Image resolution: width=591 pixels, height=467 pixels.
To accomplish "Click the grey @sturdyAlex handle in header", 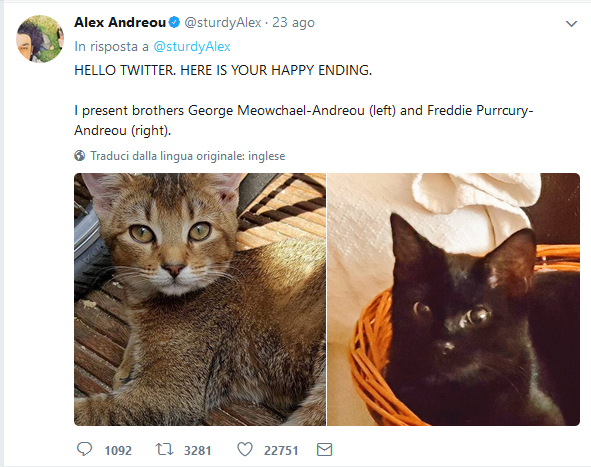I will point(223,23).
